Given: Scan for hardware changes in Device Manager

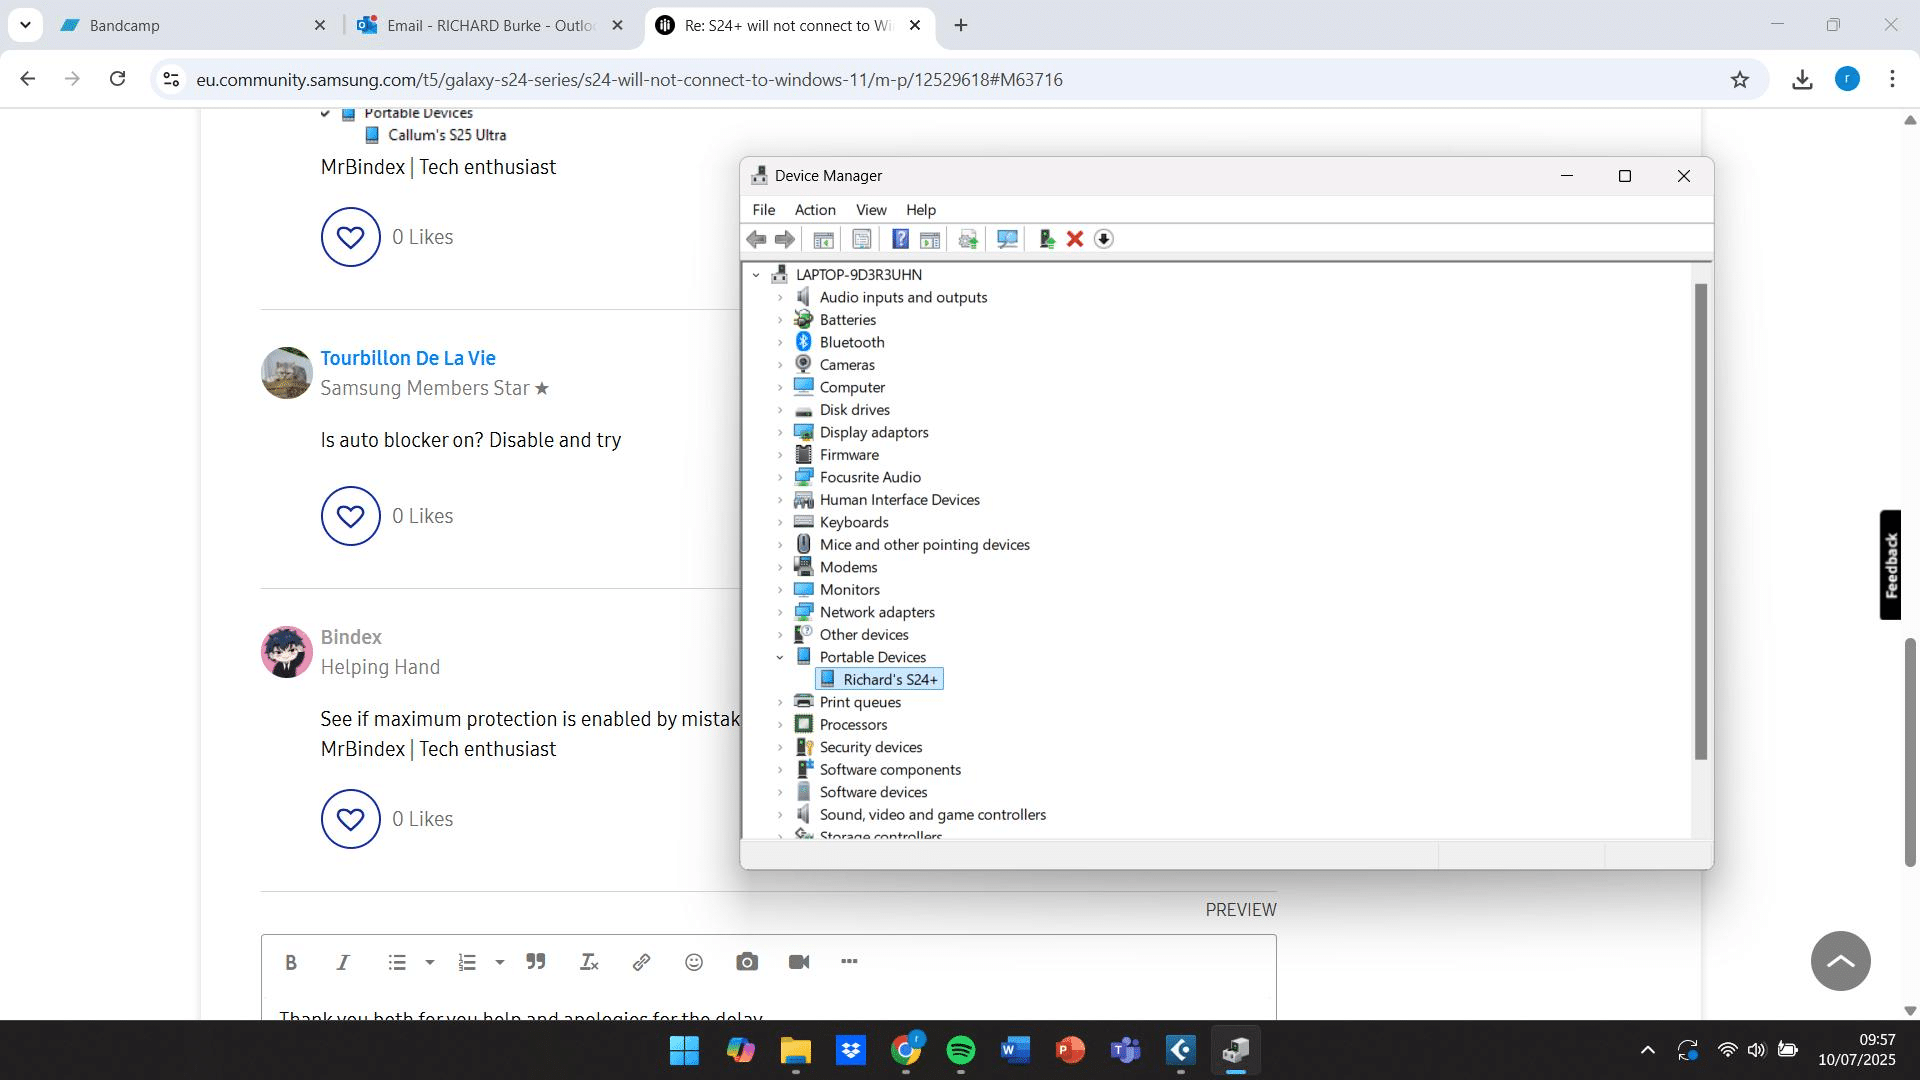Looking at the screenshot, I should tap(1007, 239).
